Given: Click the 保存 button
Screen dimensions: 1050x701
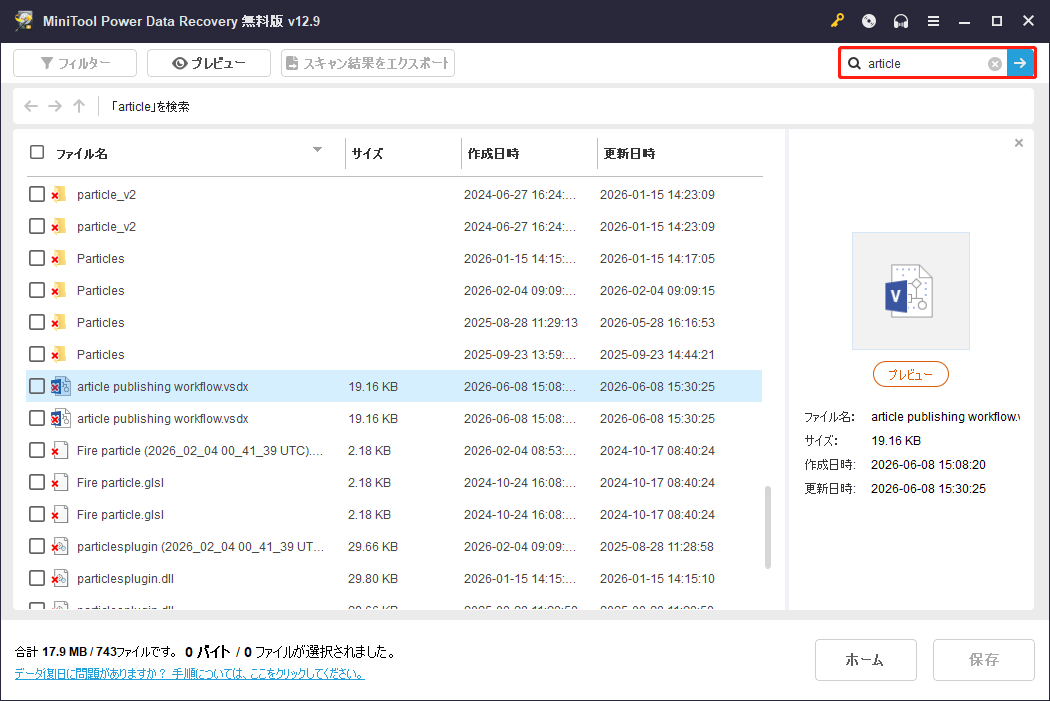Looking at the screenshot, I should click(984, 659).
